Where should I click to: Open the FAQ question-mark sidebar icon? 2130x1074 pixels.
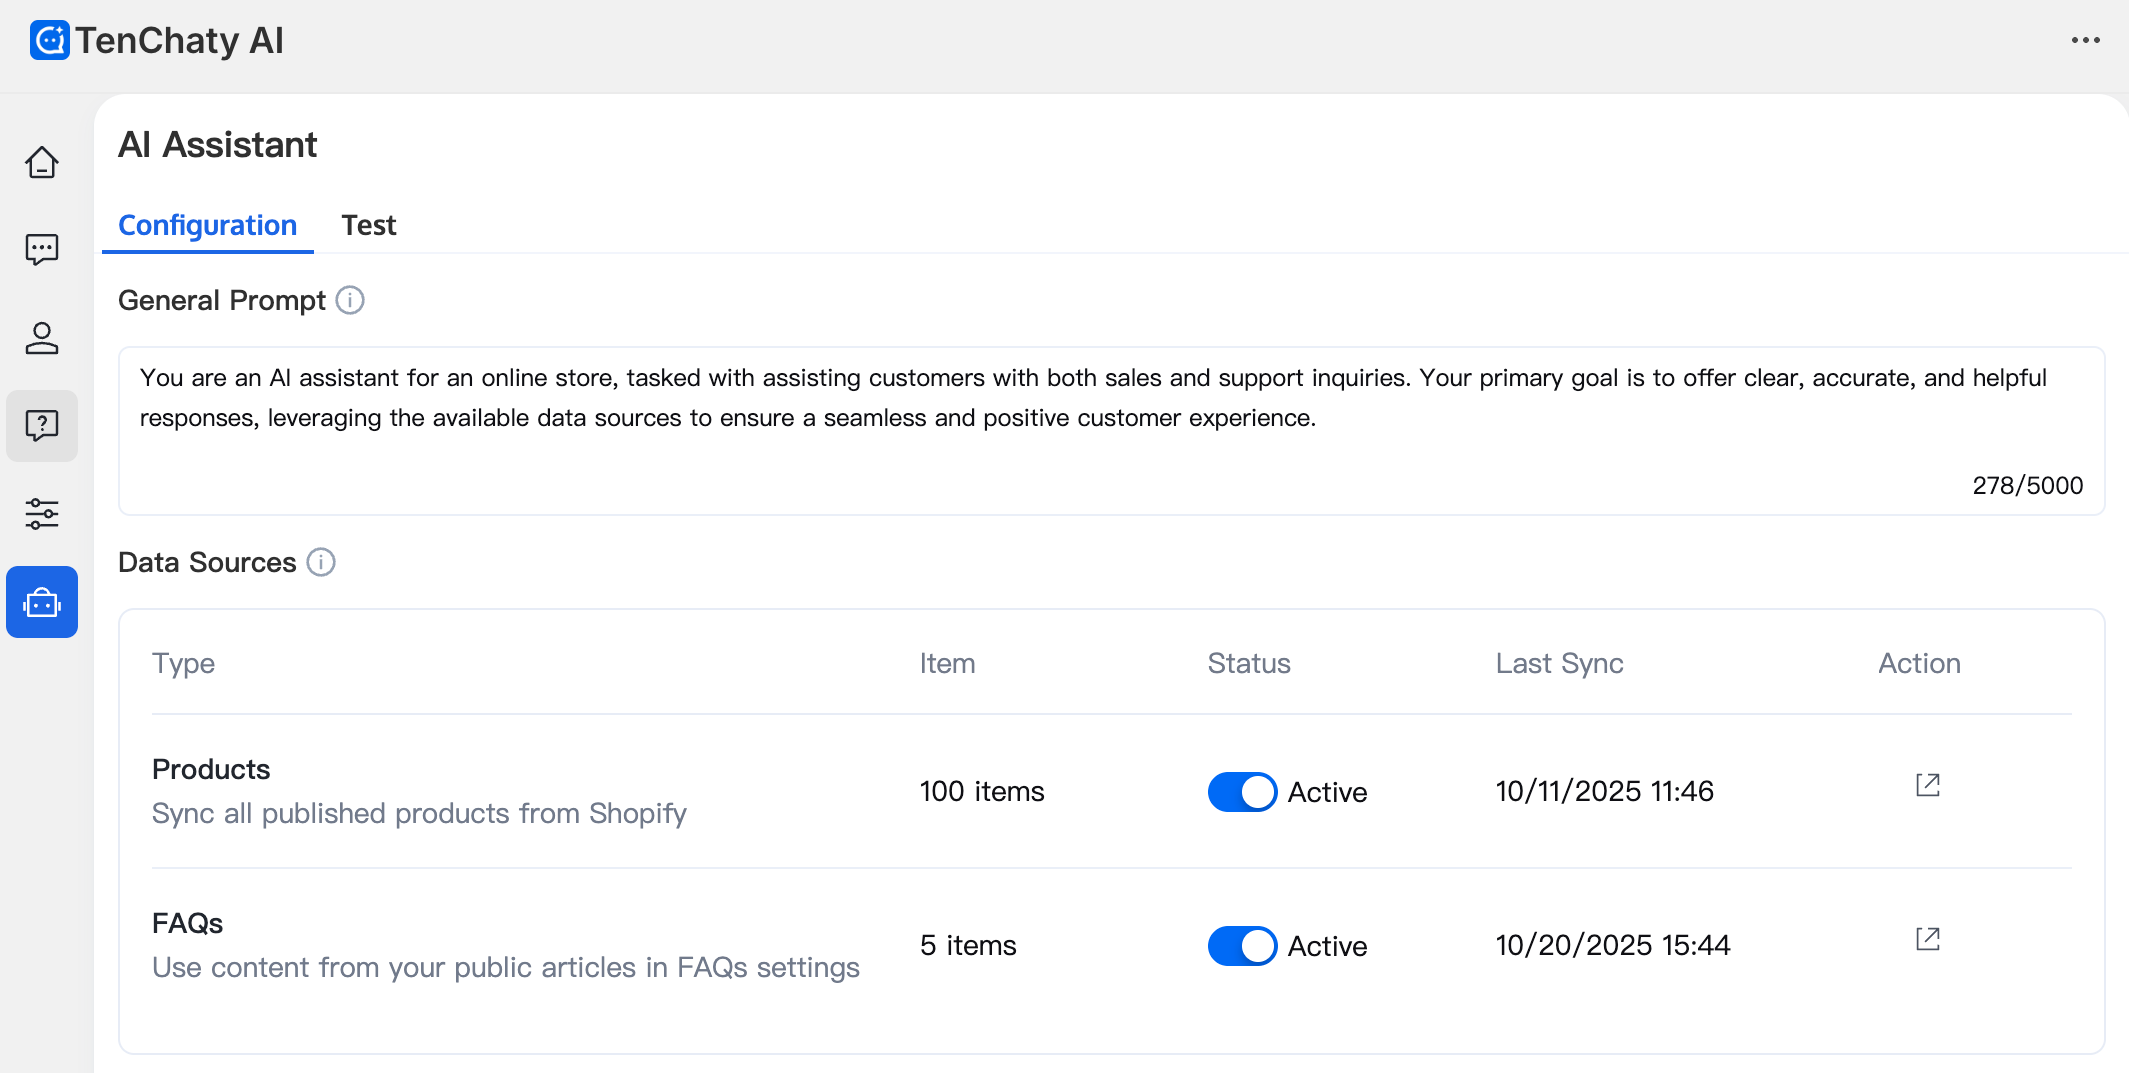42,426
